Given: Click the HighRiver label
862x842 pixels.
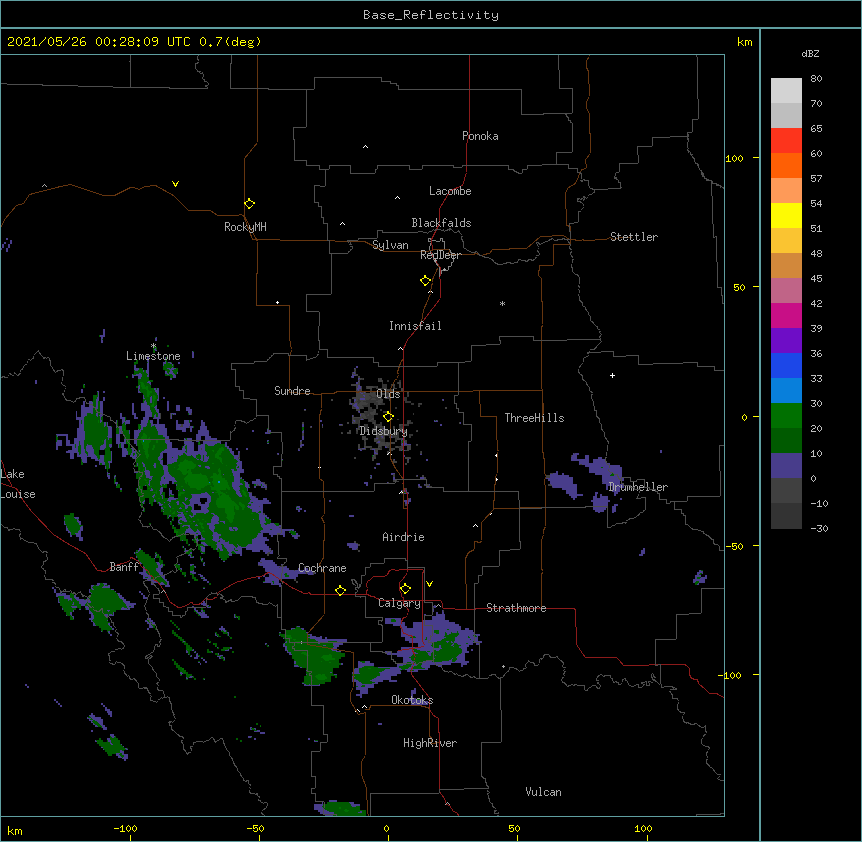Looking at the screenshot, I should pyautogui.click(x=430, y=743).
